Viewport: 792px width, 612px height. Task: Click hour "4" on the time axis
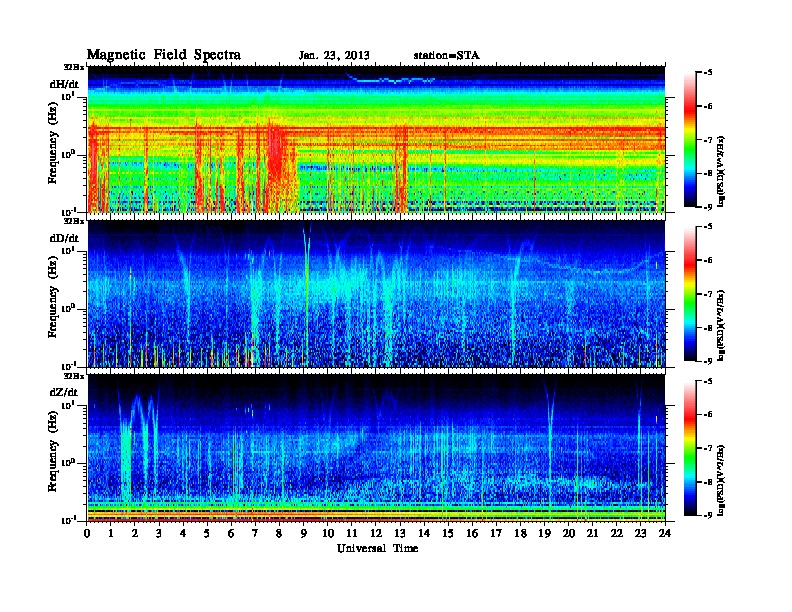click(183, 533)
